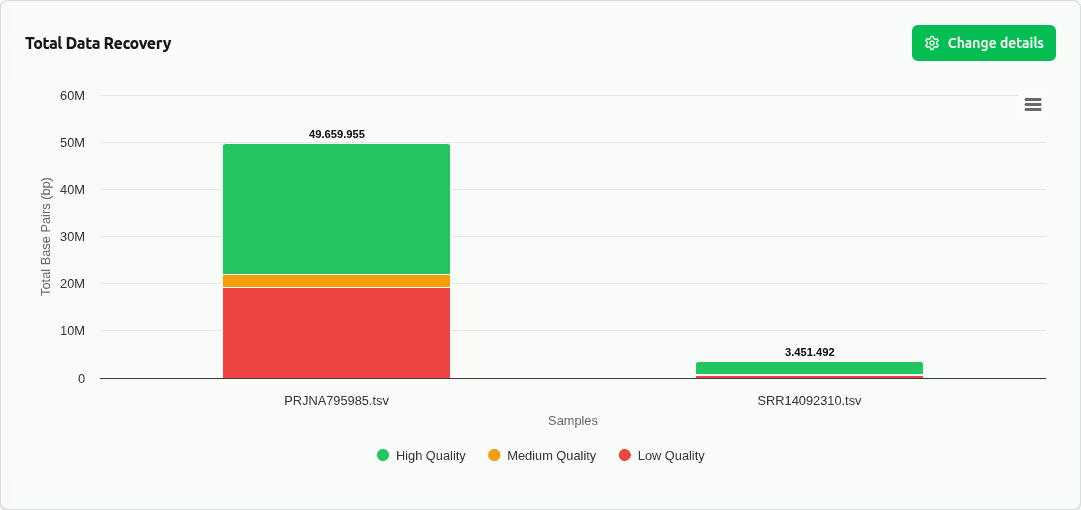Click the Change details button text

tap(995, 43)
